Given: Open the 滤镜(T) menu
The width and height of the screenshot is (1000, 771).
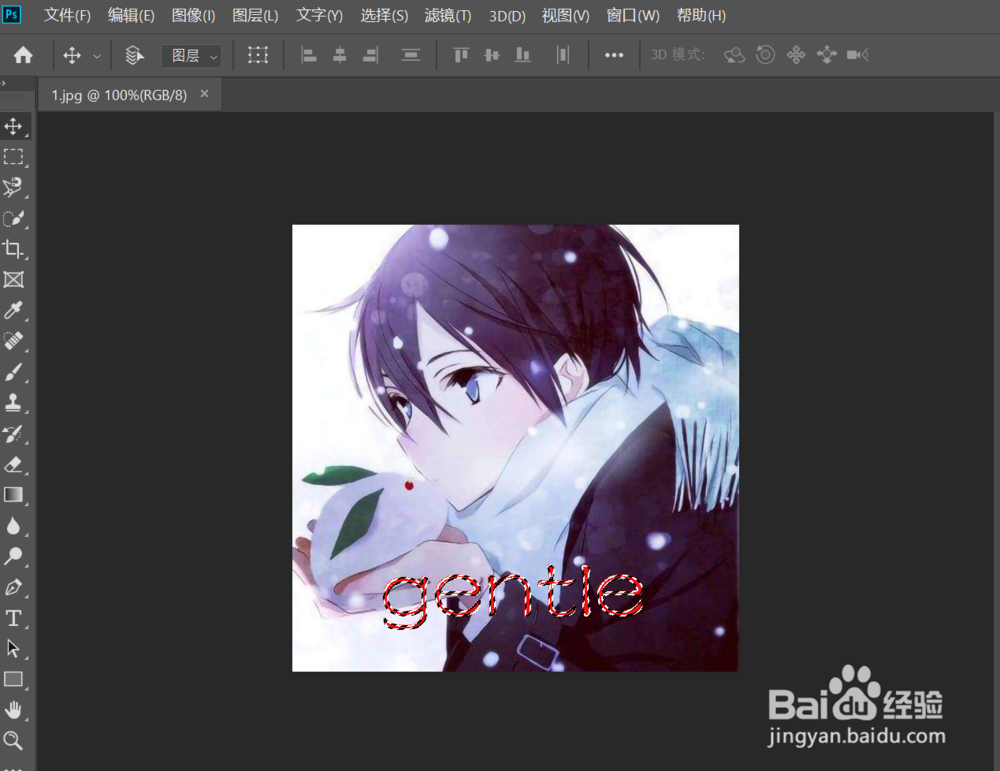Looking at the screenshot, I should pyautogui.click(x=448, y=15).
